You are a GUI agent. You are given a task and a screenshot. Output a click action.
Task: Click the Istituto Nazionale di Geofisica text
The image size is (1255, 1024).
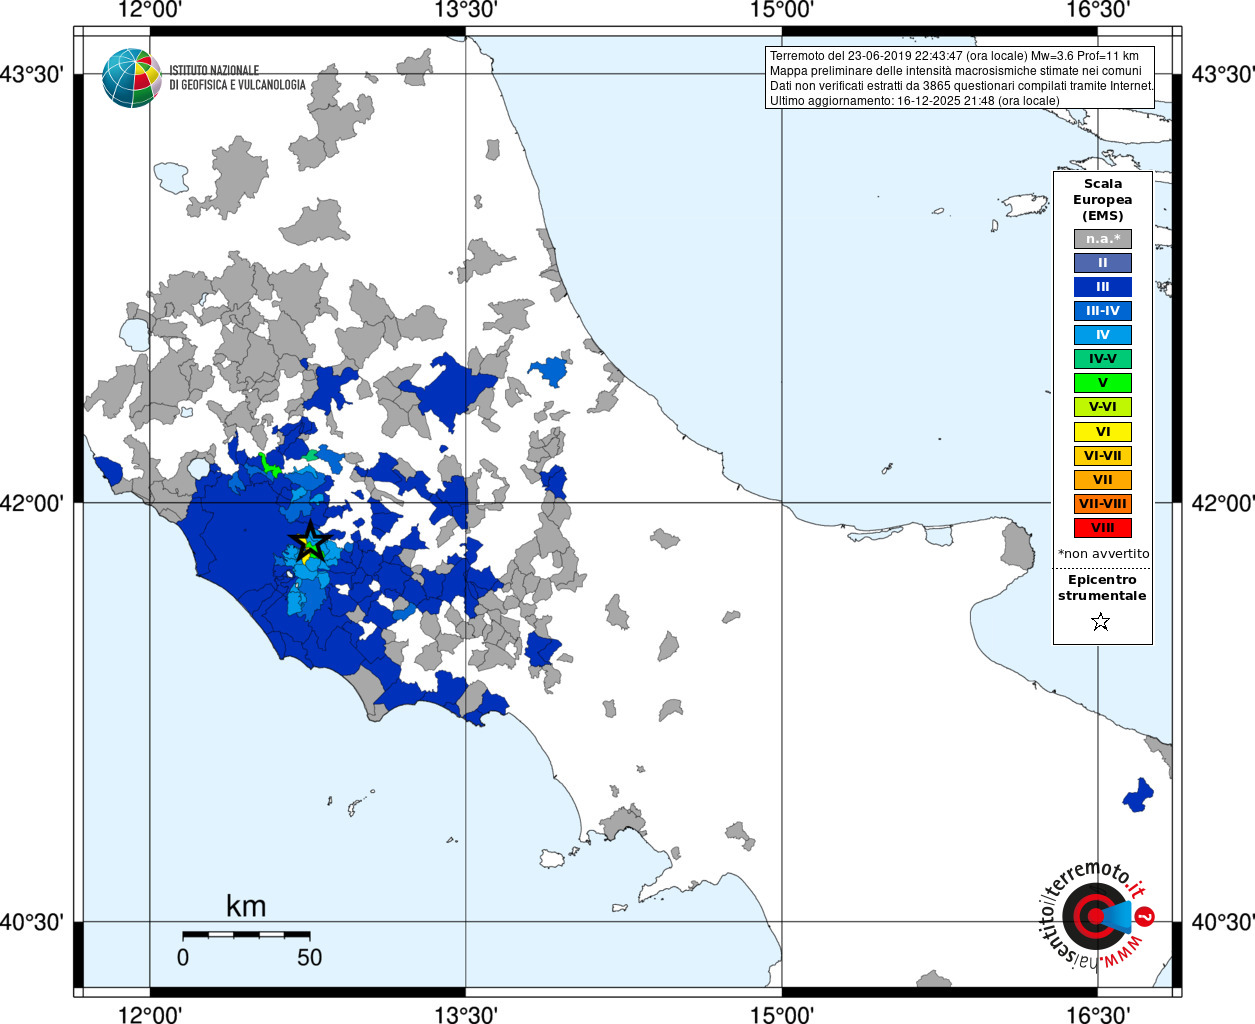[237, 78]
